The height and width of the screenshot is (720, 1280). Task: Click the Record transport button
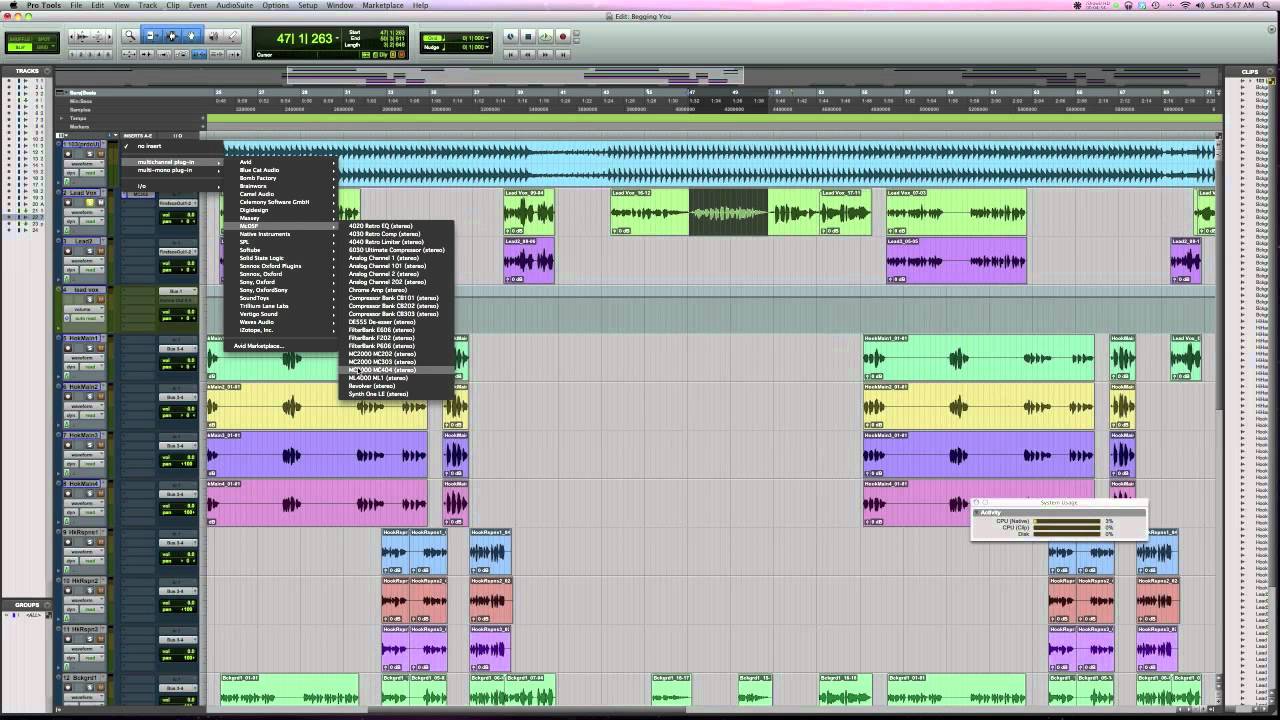(x=563, y=36)
